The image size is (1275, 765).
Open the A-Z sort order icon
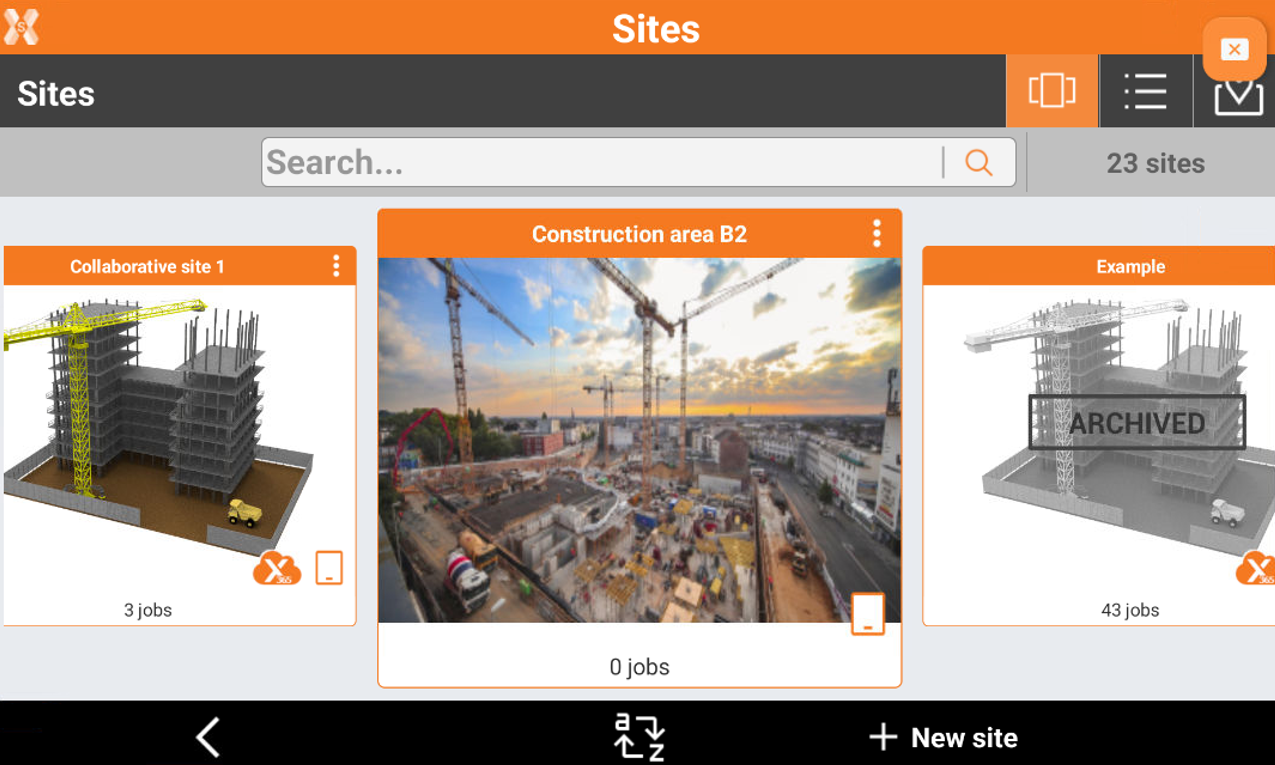pyautogui.click(x=639, y=737)
